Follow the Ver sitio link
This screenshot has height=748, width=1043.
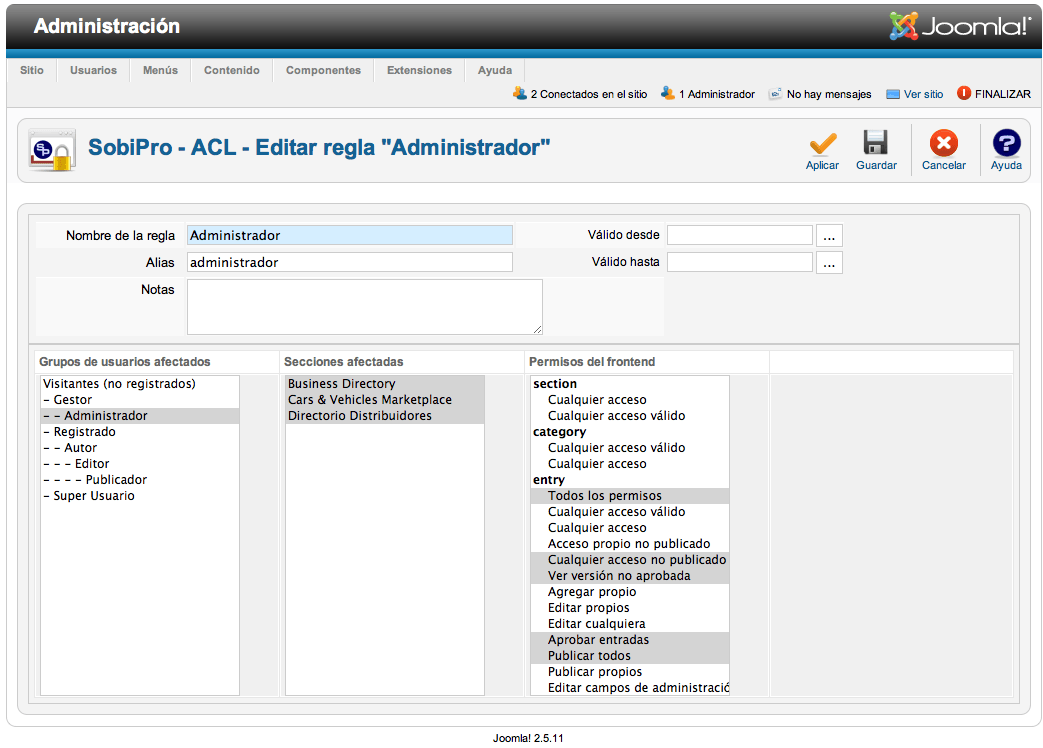pos(923,94)
